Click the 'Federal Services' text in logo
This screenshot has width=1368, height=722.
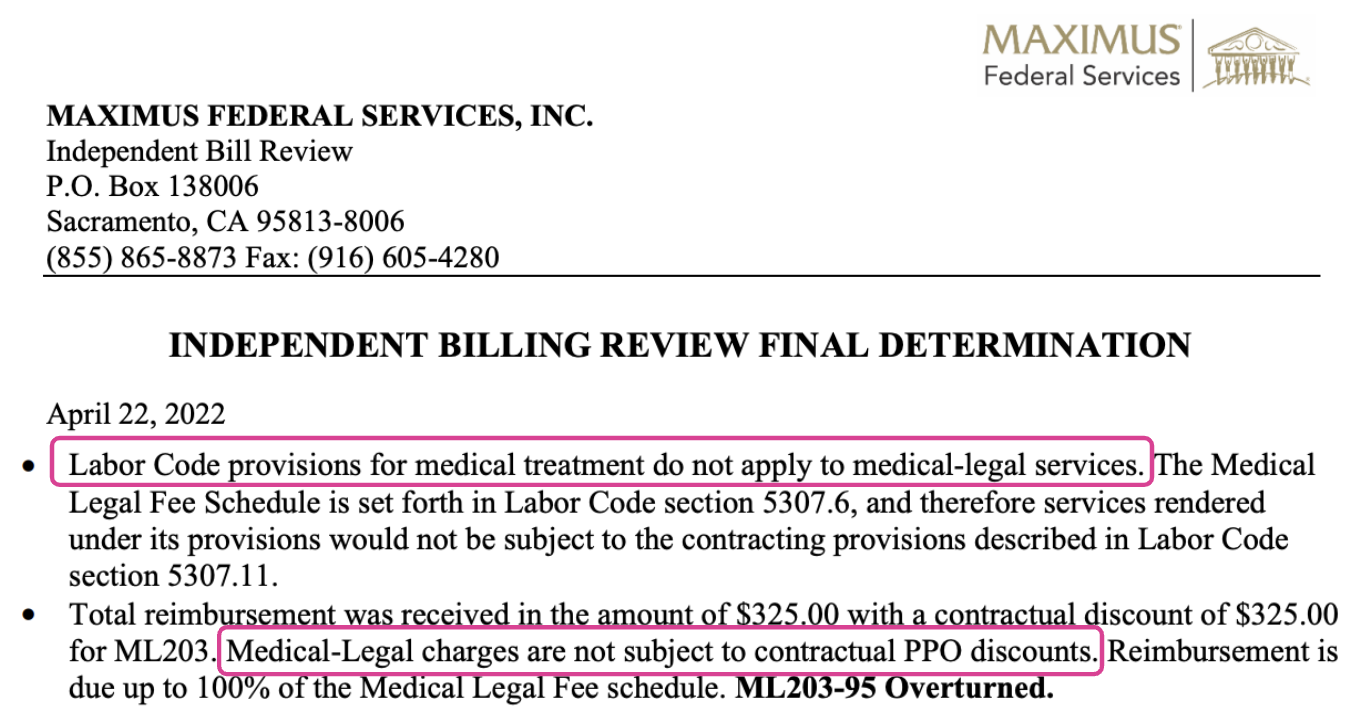[1082, 76]
